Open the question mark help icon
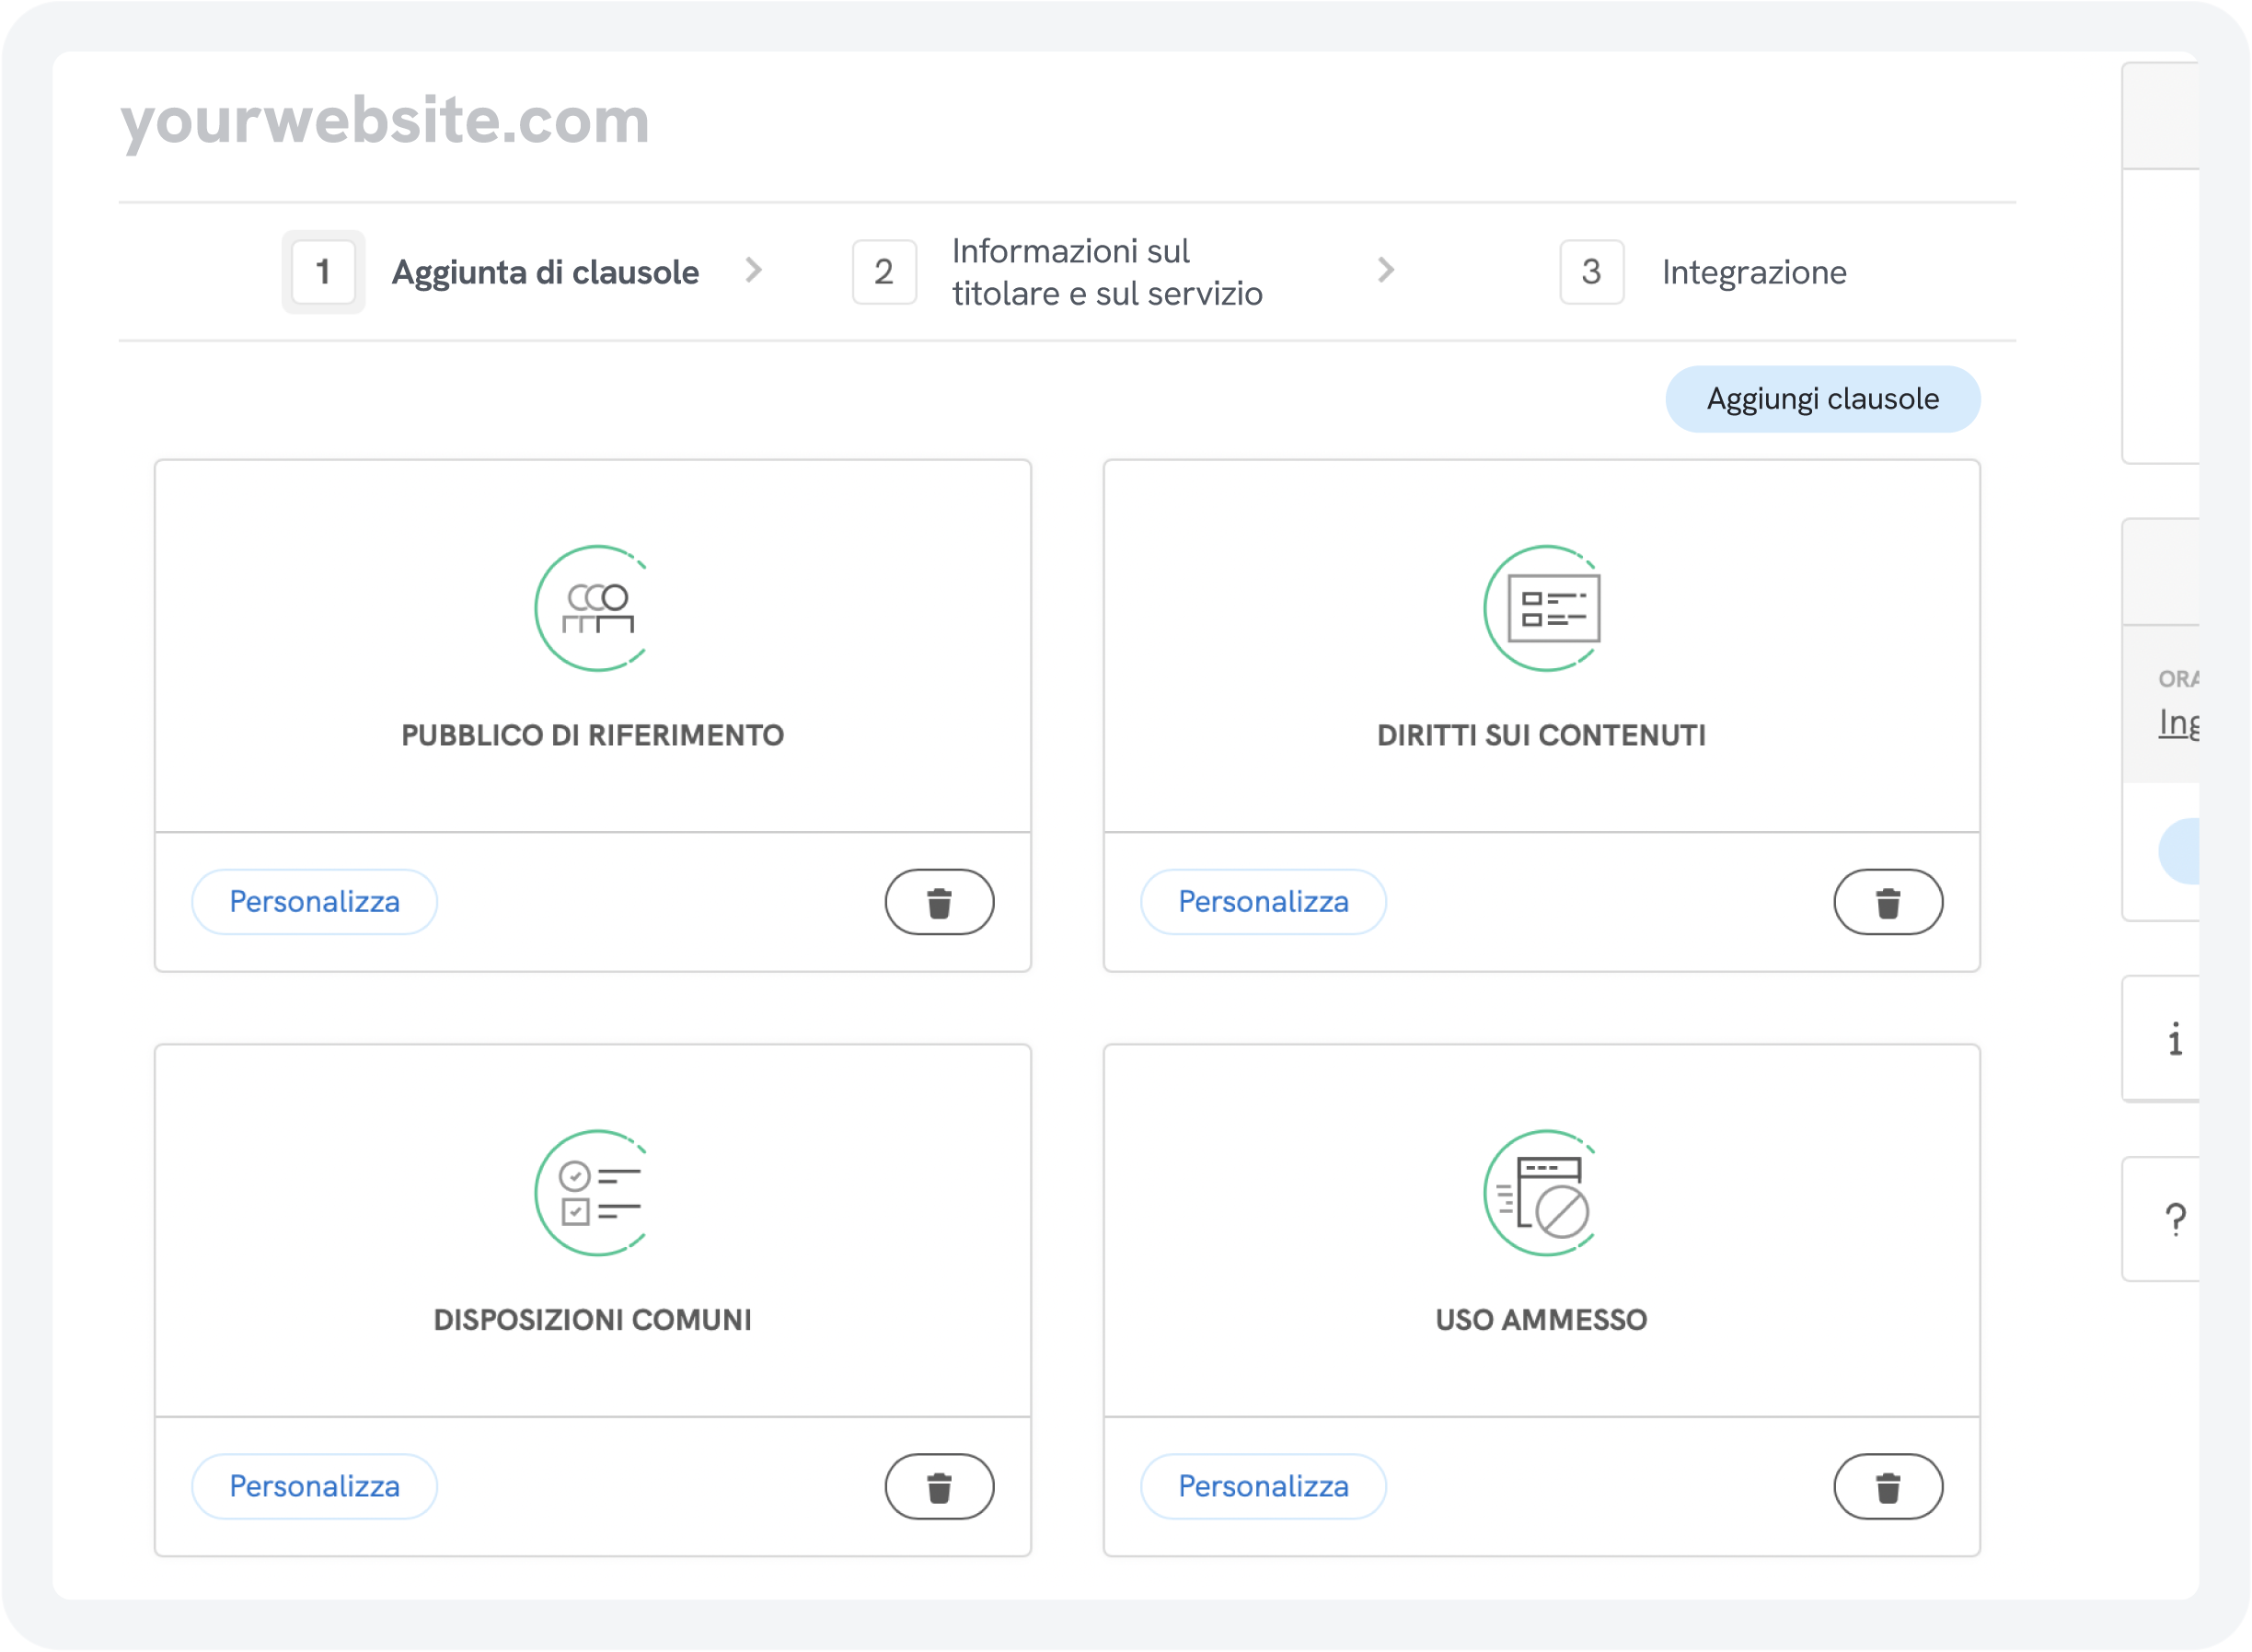The width and height of the screenshot is (2252, 1652). pyautogui.click(x=2174, y=1219)
